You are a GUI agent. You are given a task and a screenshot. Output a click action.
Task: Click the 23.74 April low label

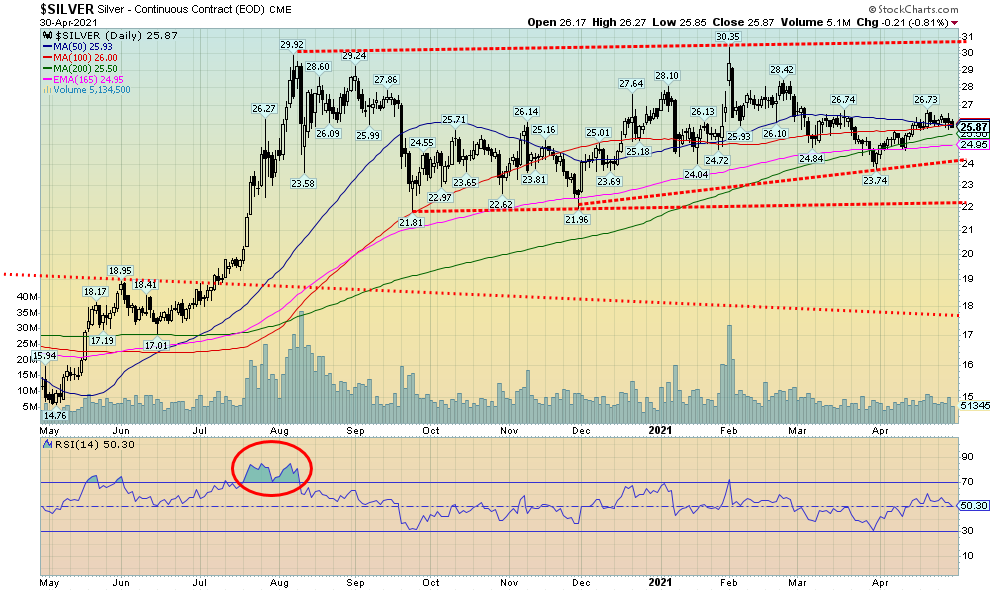874,180
